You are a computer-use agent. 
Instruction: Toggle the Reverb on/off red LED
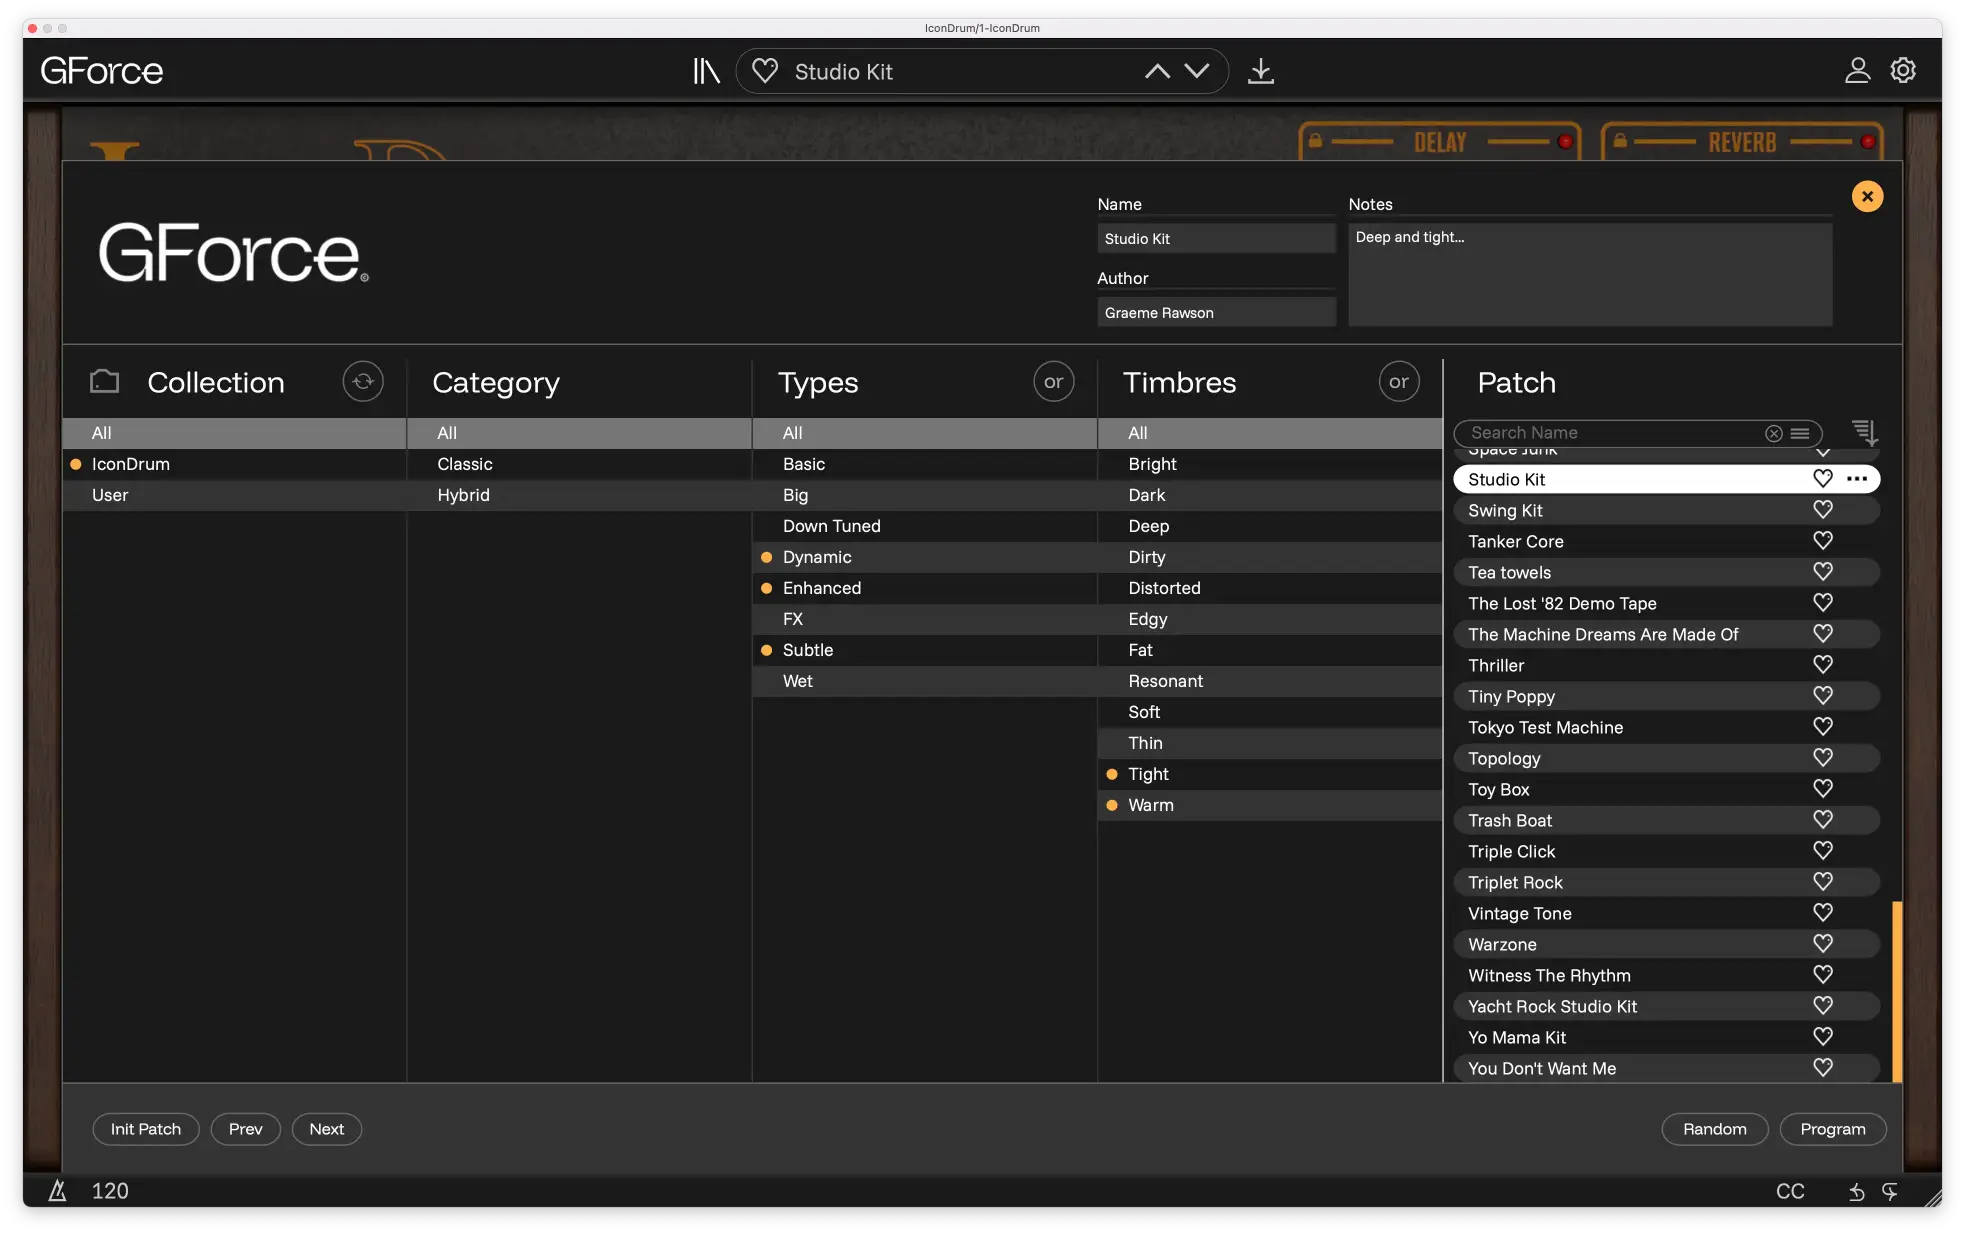pyautogui.click(x=1867, y=142)
